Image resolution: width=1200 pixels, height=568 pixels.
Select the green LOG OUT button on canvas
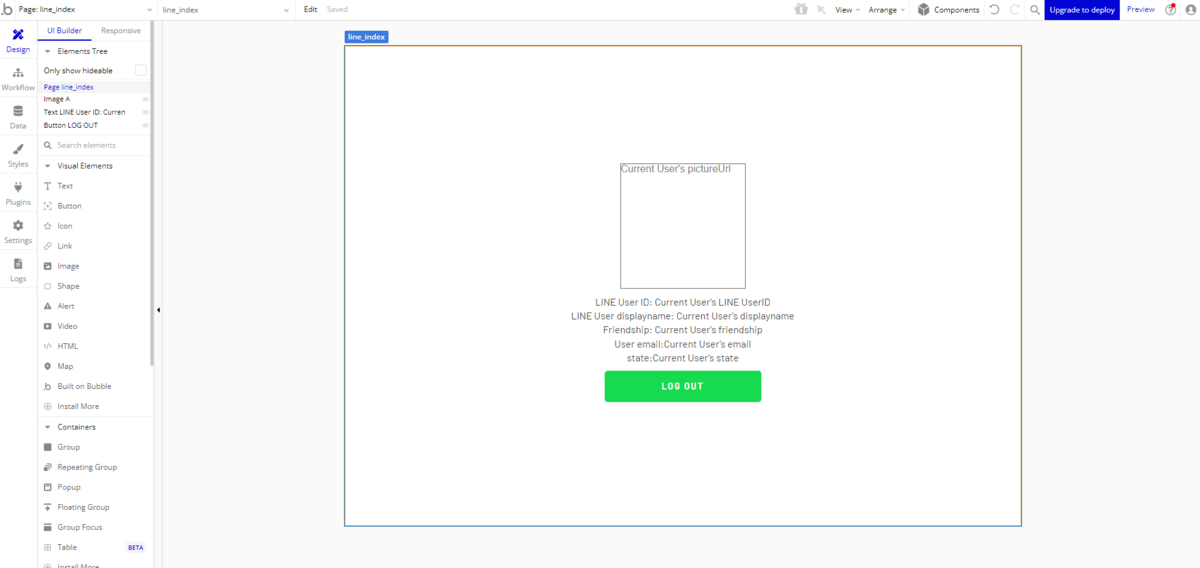click(x=683, y=386)
